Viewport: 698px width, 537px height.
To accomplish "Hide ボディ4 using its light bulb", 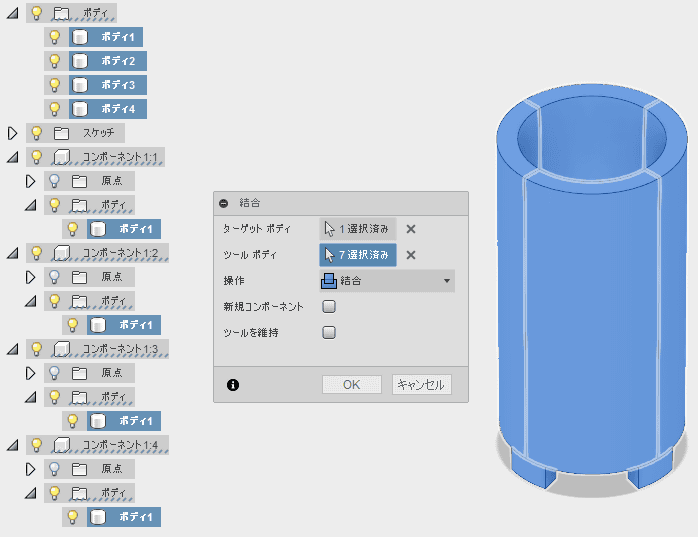I will pos(54,109).
